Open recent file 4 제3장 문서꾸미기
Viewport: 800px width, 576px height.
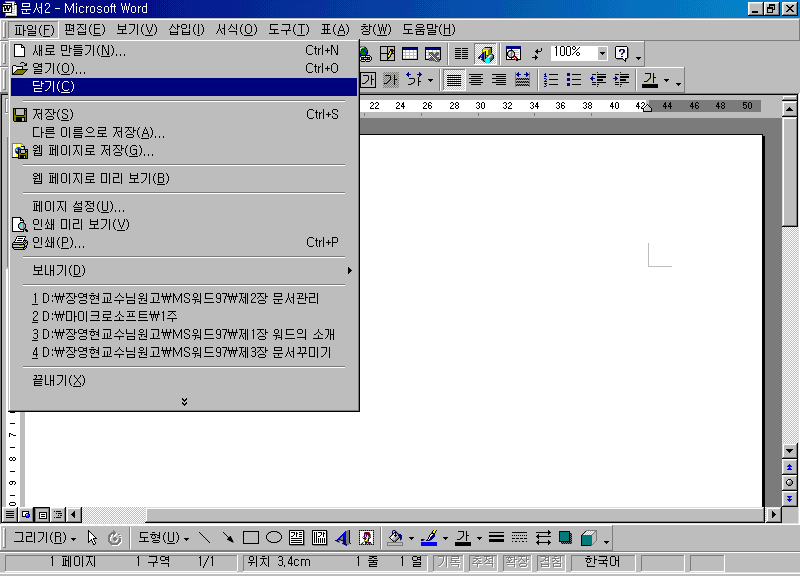(184, 353)
